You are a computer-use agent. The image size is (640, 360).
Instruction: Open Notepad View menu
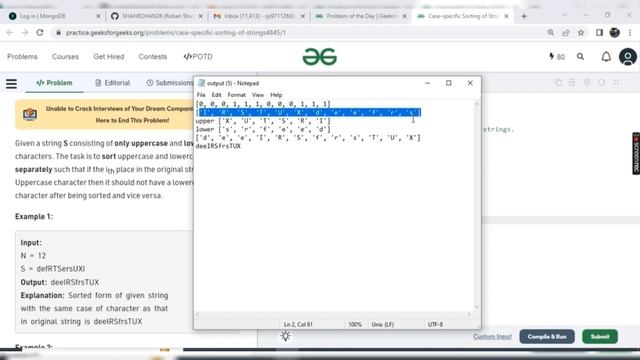[258, 95]
